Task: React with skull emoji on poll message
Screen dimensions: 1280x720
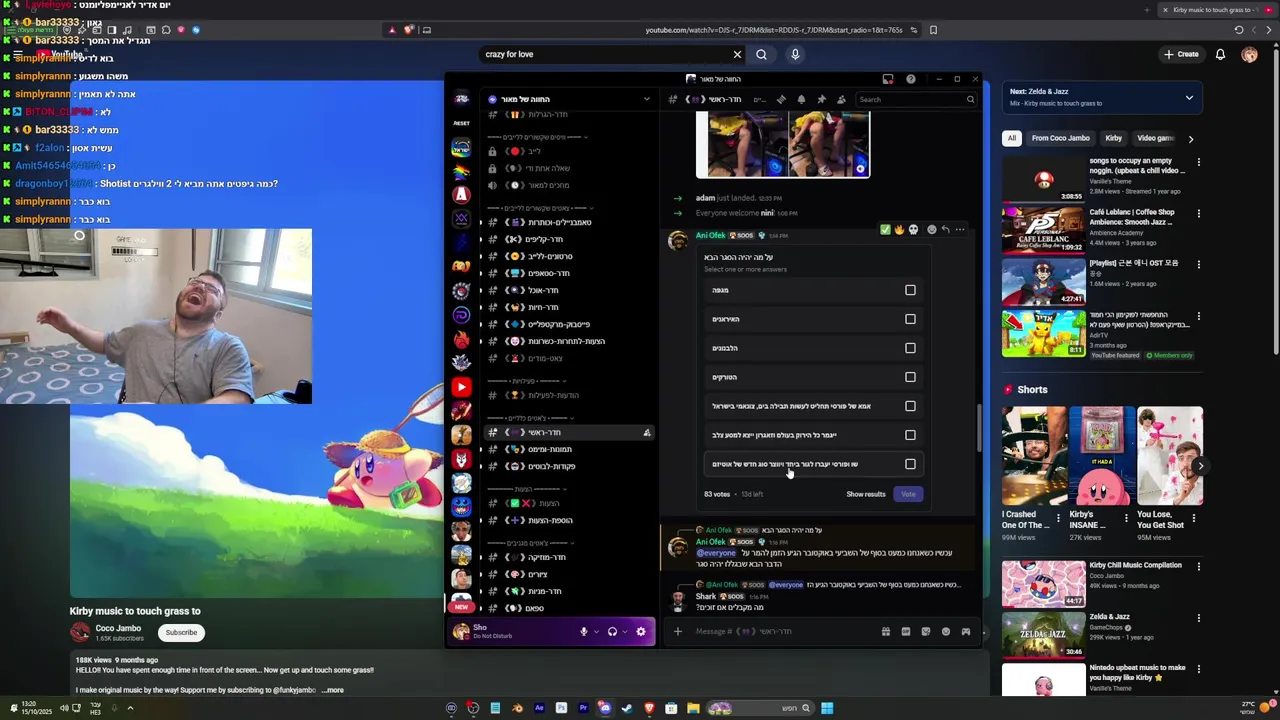Action: point(913,229)
